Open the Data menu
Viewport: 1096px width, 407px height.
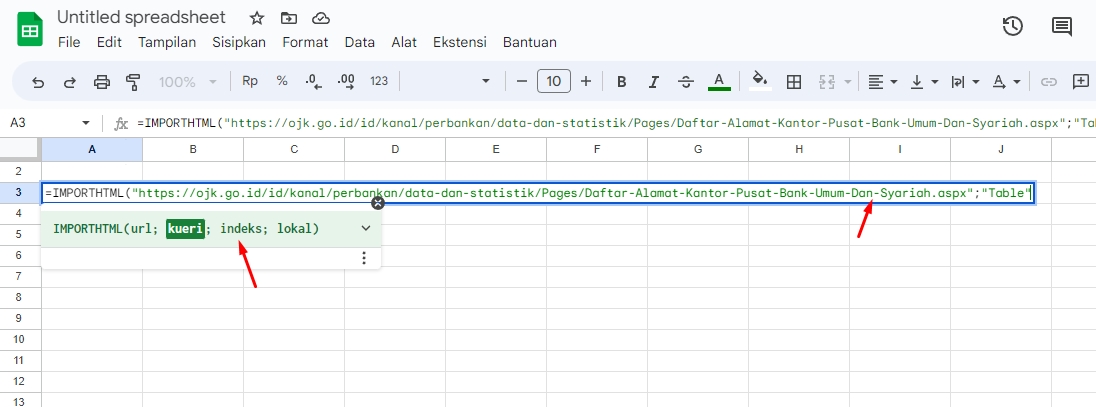[x=359, y=42]
